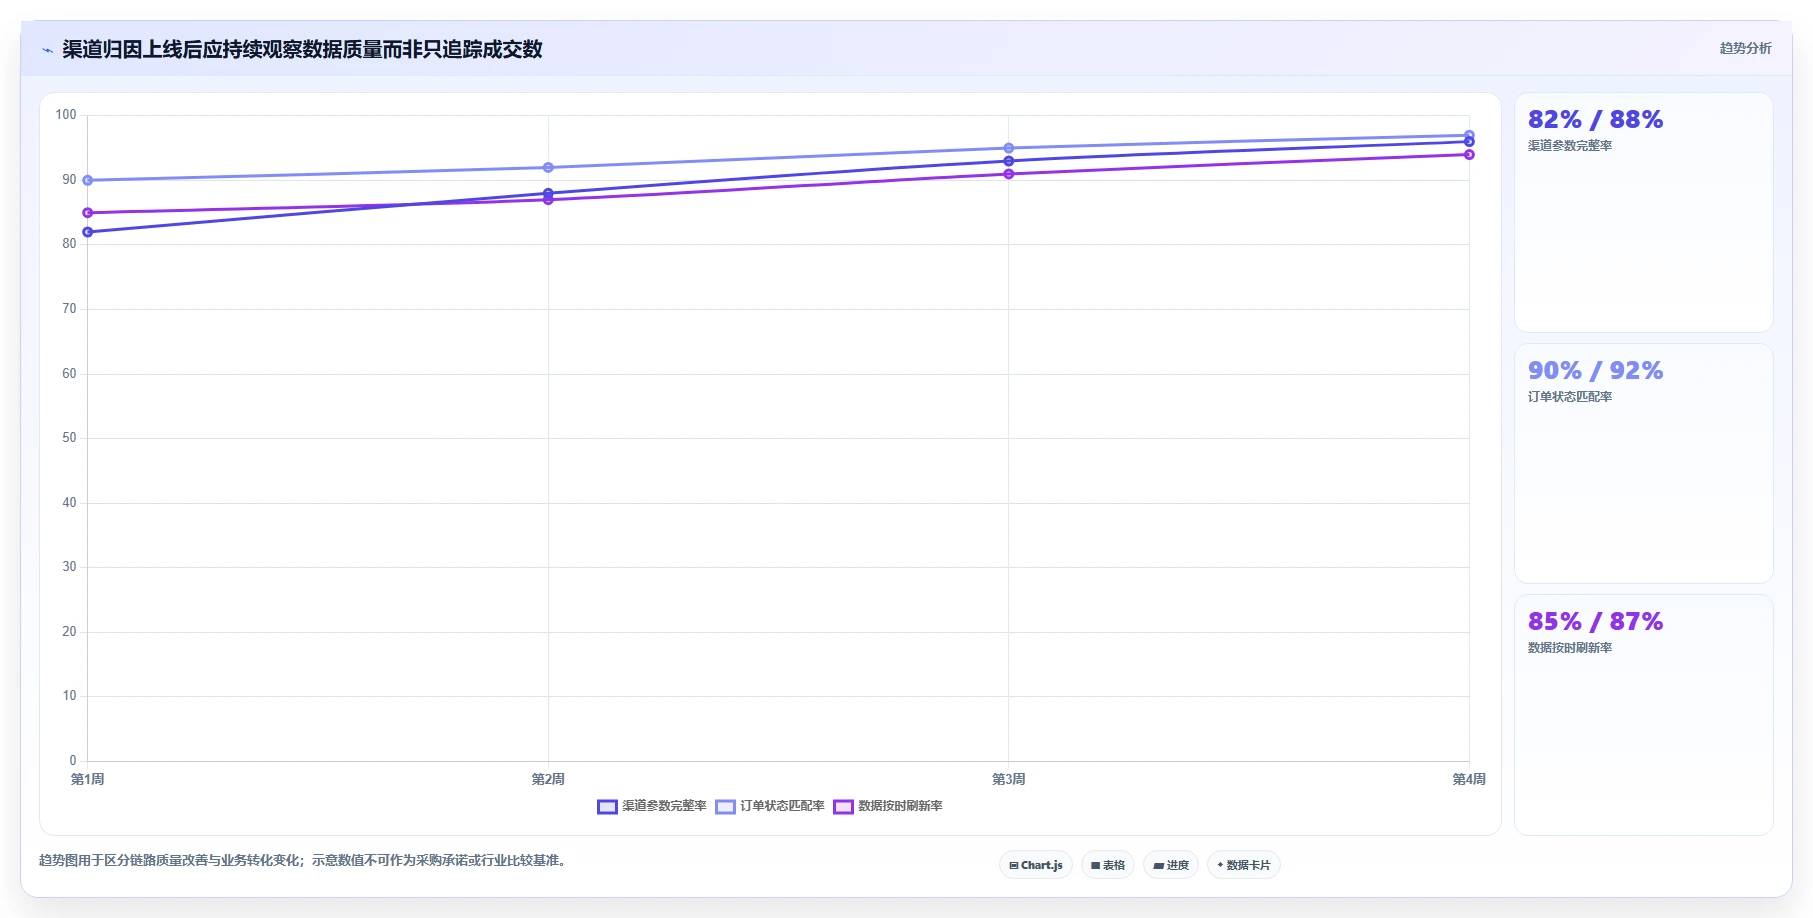Click the 渠道参数完整率 data point at 第1周
This screenshot has height=918, width=1813.
[x=88, y=232]
